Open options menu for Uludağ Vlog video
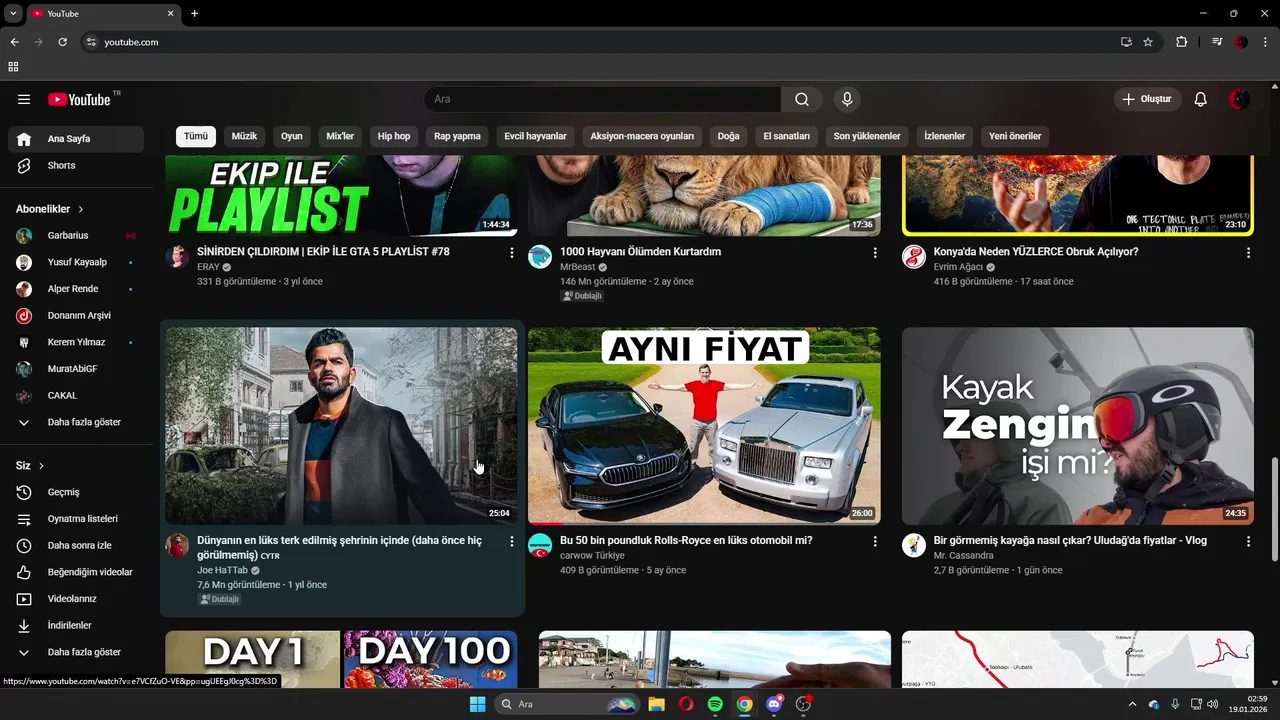The image size is (1280, 720). click(1248, 542)
